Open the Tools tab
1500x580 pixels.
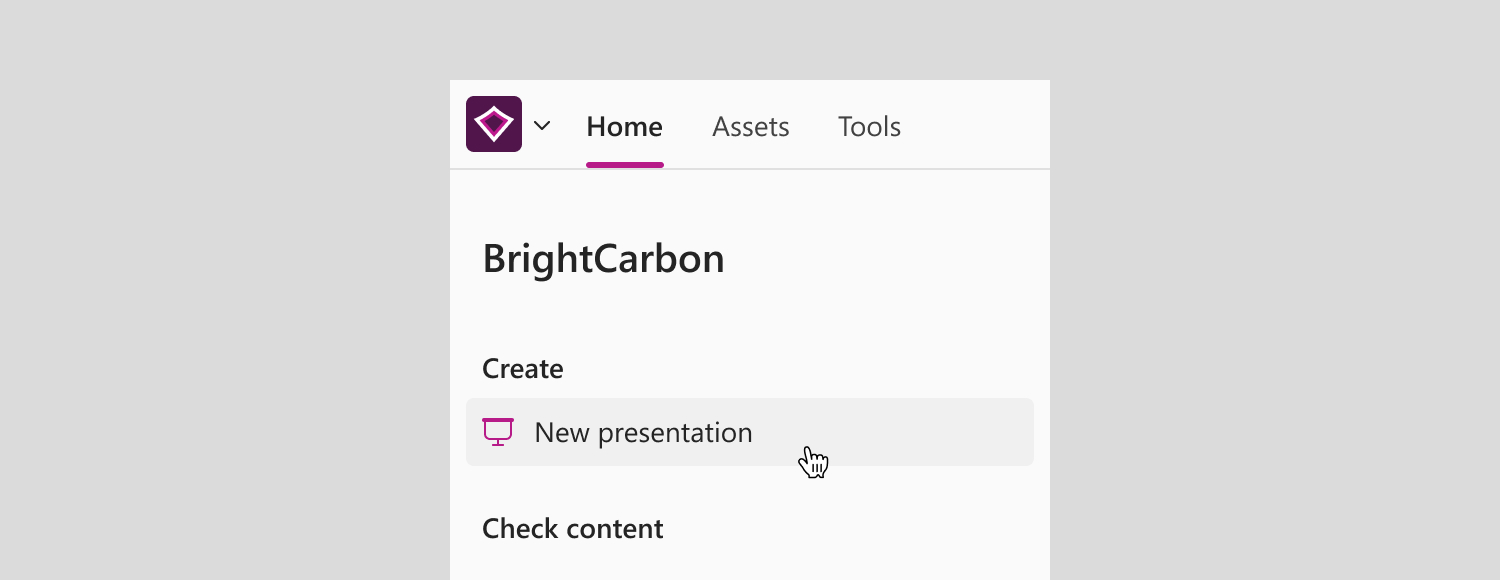click(870, 127)
